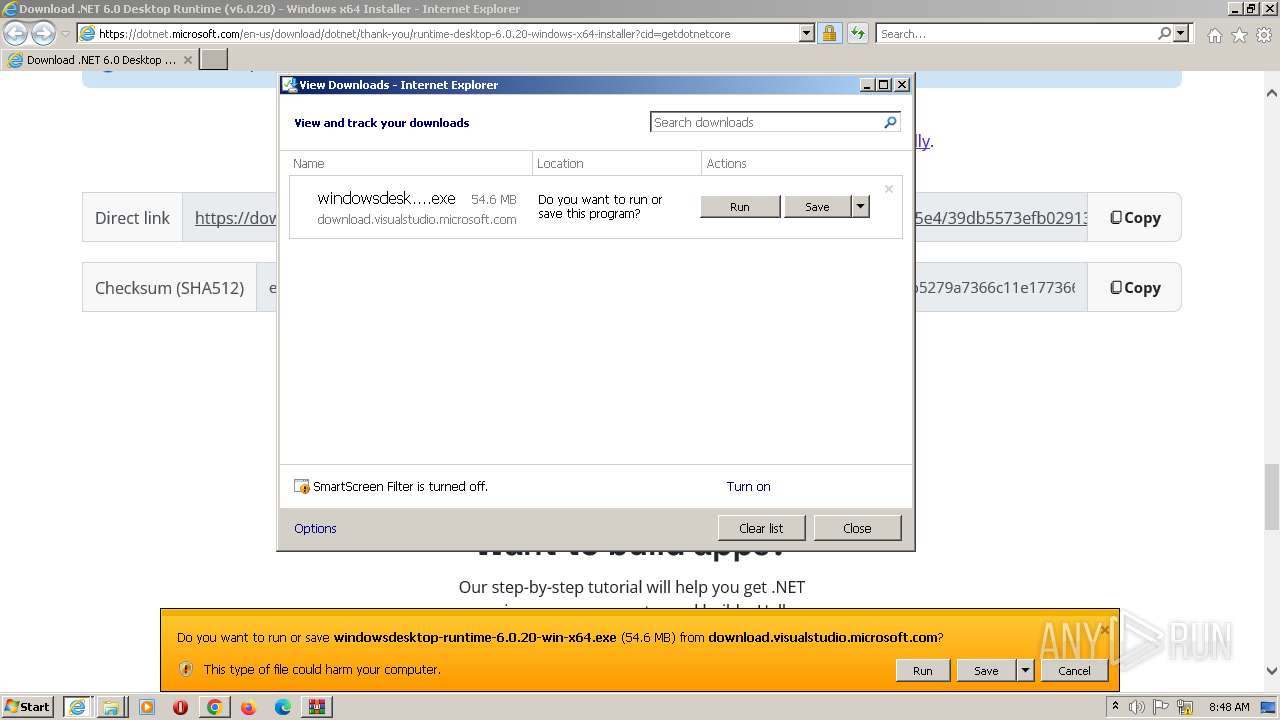Click Internet Explorer taskbar icon
Screen dimensions: 1280x720
coord(77,707)
